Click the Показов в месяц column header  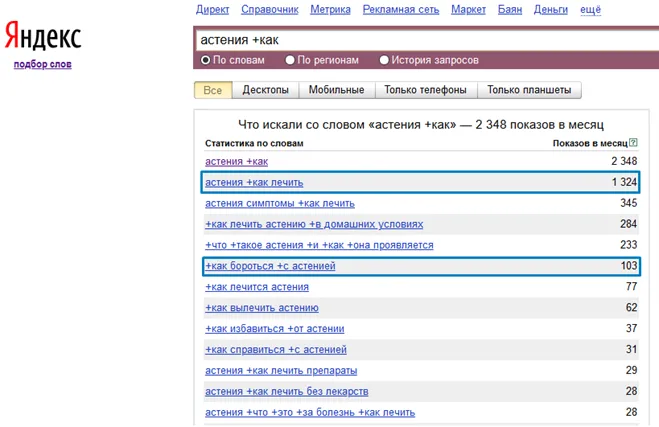tap(590, 143)
